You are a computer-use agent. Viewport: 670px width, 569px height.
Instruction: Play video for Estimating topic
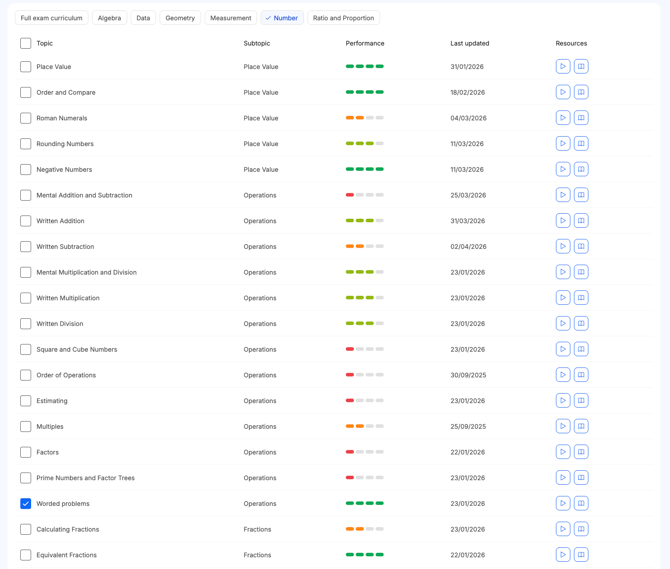point(563,400)
